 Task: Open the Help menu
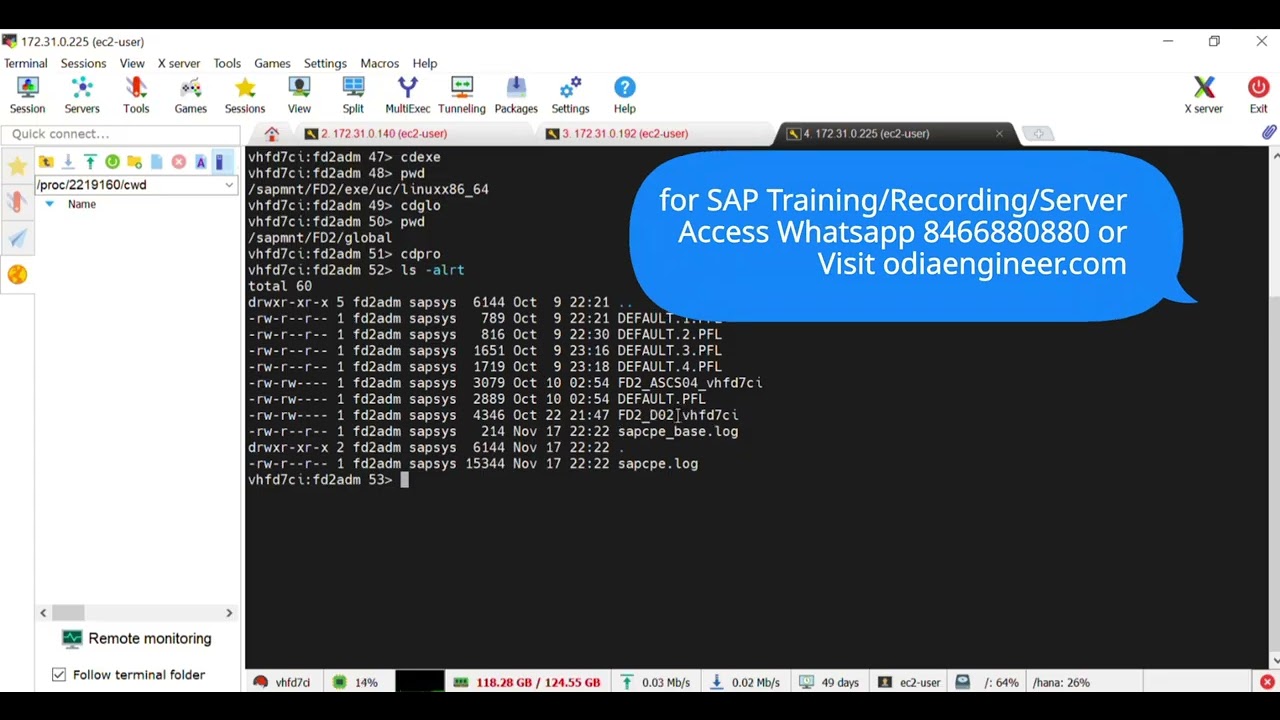coord(425,63)
